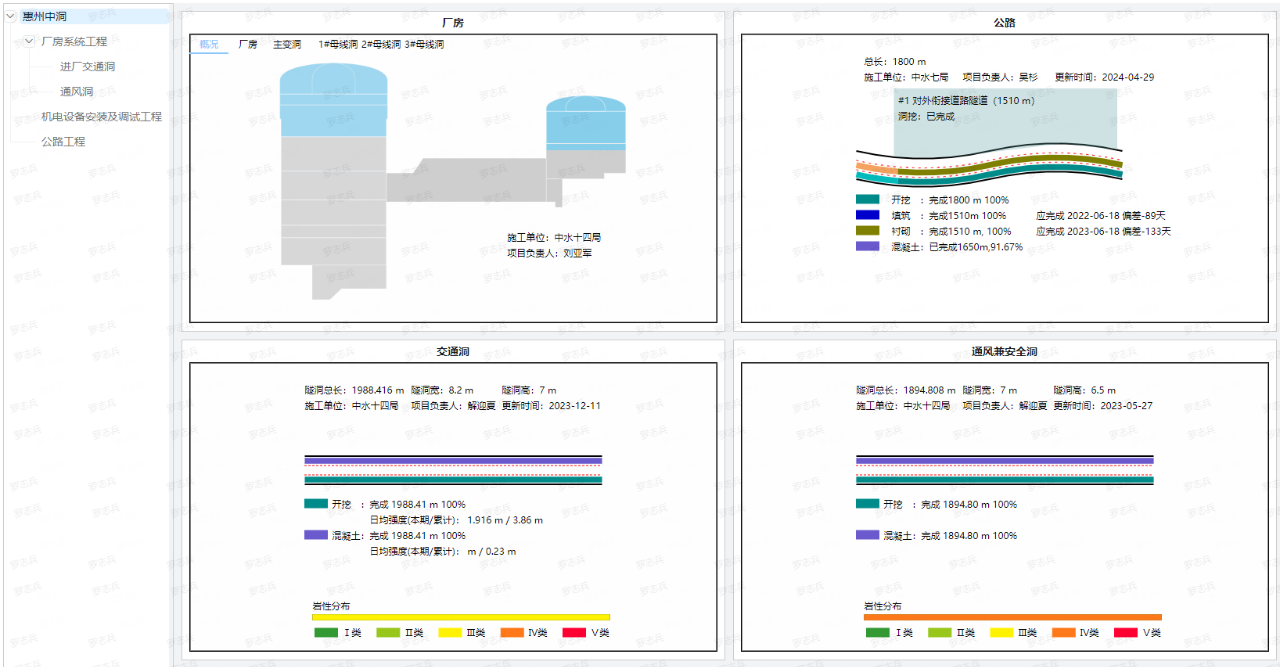
Task: Open 进厂交通洞 in the project tree
Action: (x=87, y=67)
